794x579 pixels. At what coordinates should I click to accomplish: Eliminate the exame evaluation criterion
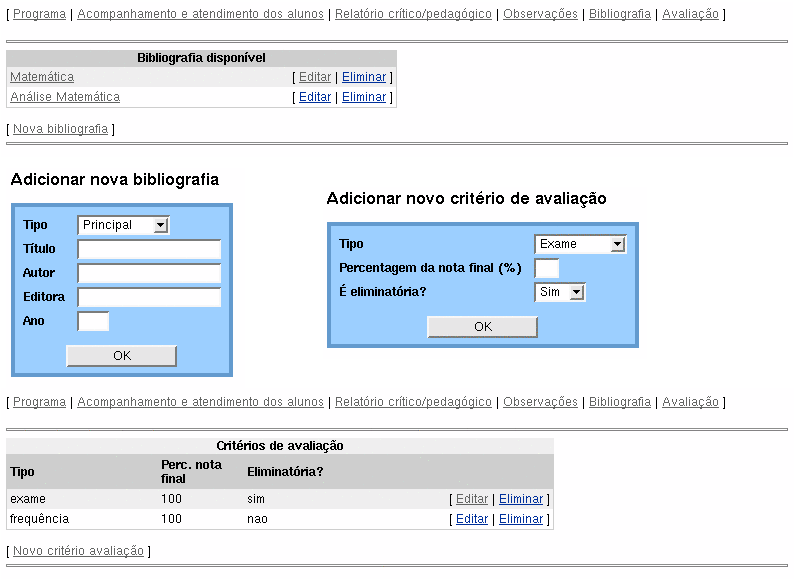(521, 499)
